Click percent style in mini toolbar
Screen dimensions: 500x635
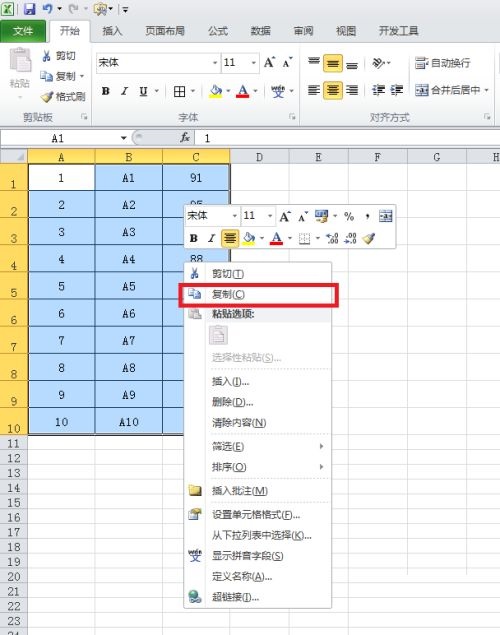(x=349, y=216)
